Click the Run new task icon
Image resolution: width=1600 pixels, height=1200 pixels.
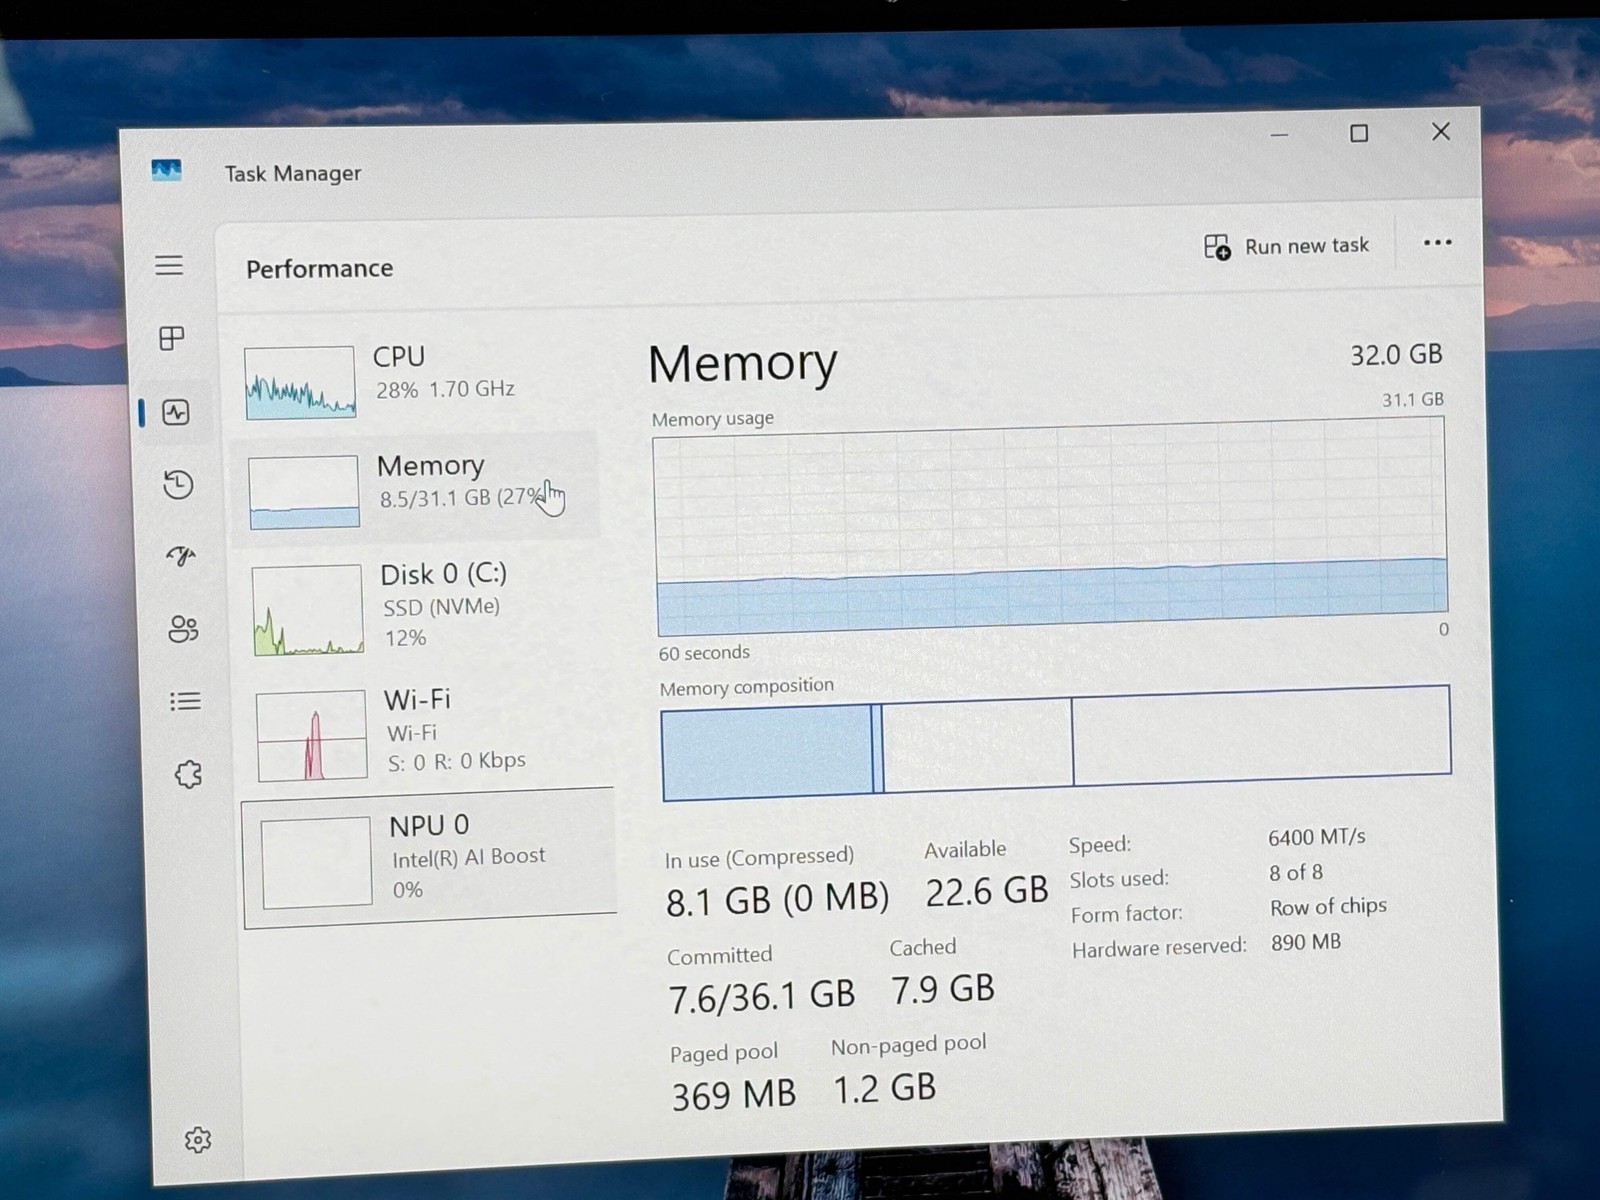(1217, 247)
